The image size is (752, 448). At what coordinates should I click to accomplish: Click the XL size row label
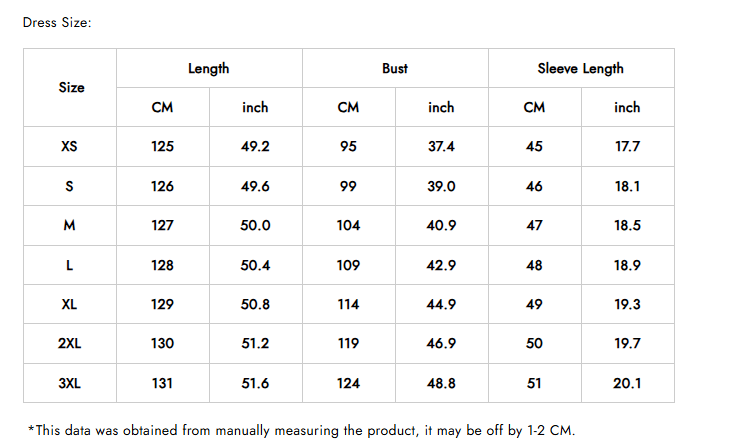[x=69, y=305]
